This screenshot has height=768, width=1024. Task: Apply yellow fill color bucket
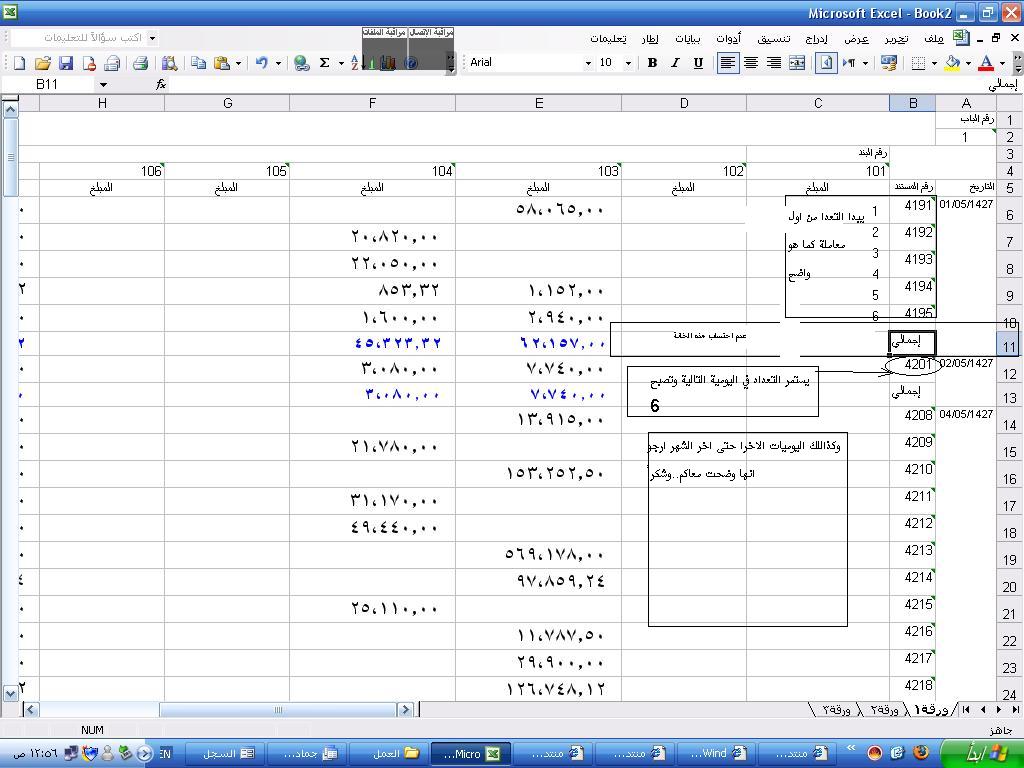coord(953,63)
